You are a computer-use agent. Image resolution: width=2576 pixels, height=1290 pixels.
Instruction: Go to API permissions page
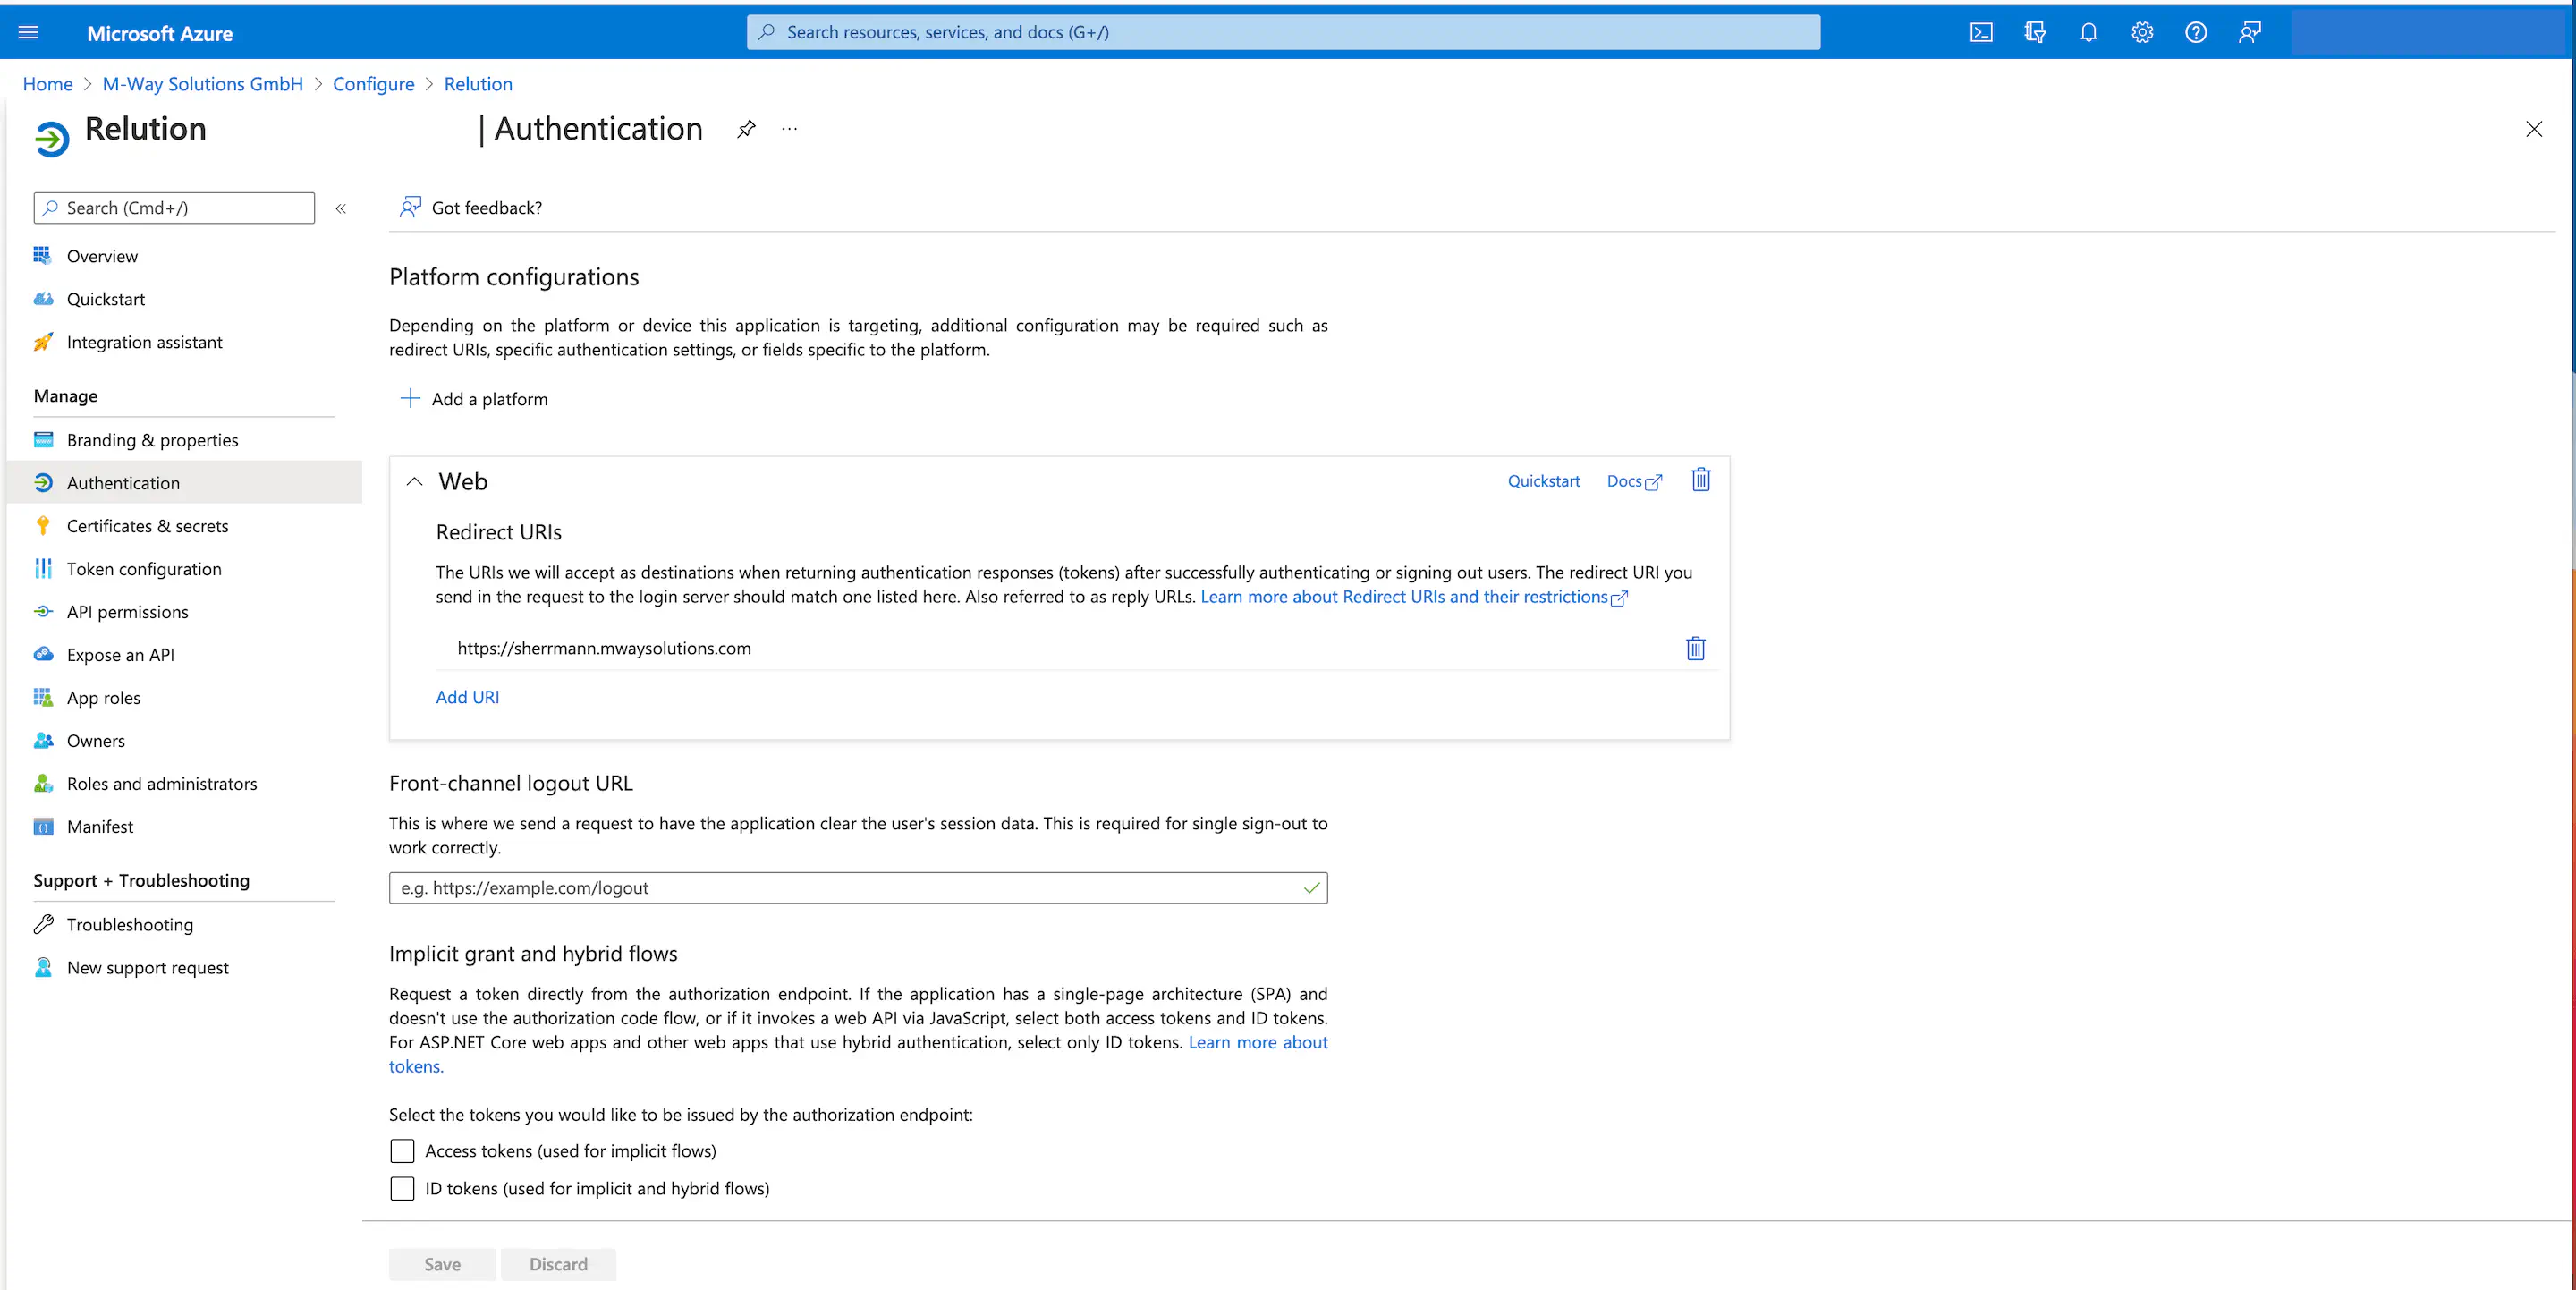pyautogui.click(x=127, y=612)
